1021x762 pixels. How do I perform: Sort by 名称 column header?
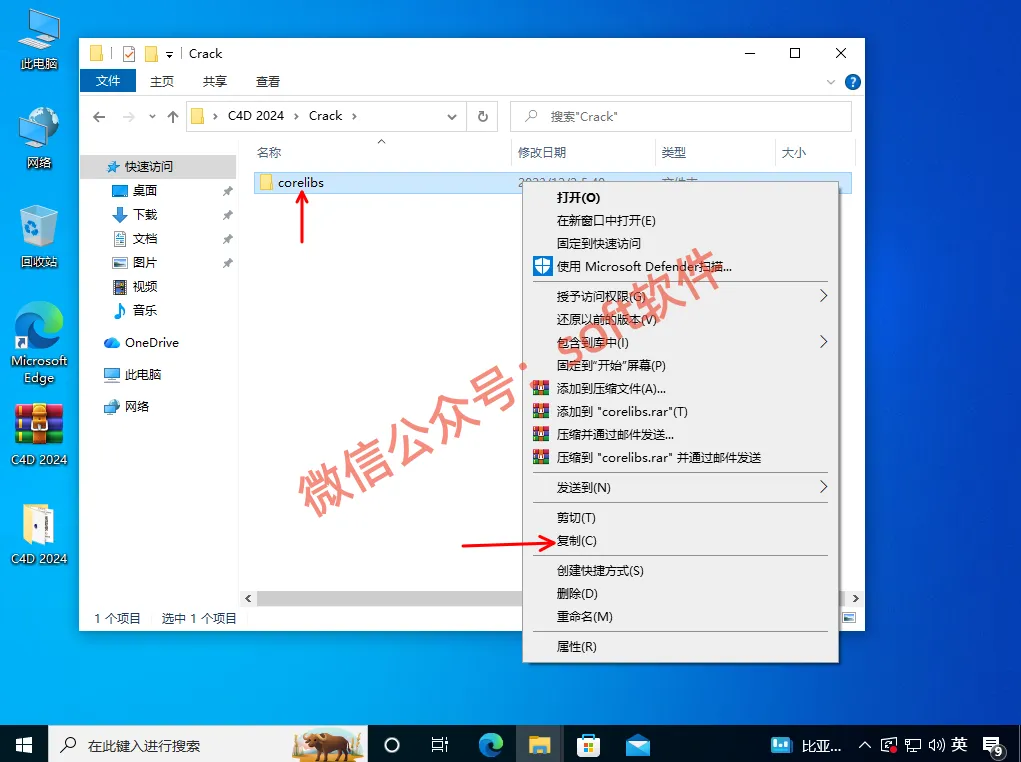click(269, 152)
